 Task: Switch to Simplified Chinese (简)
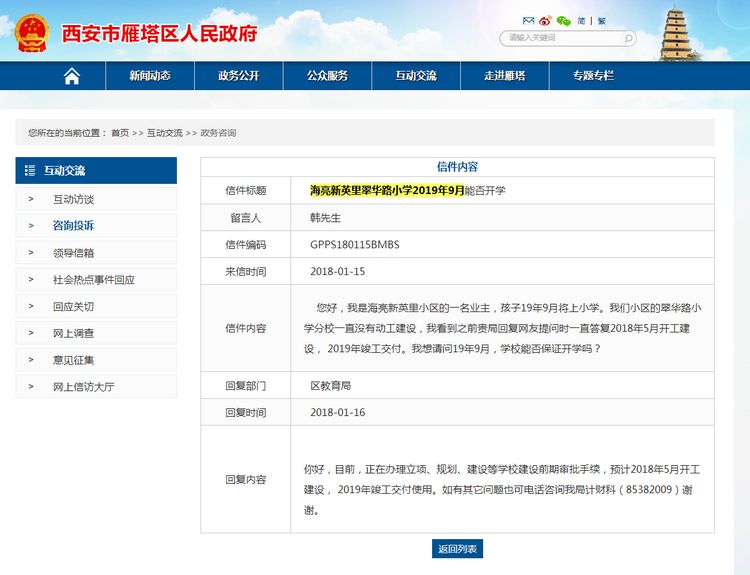coord(582,20)
